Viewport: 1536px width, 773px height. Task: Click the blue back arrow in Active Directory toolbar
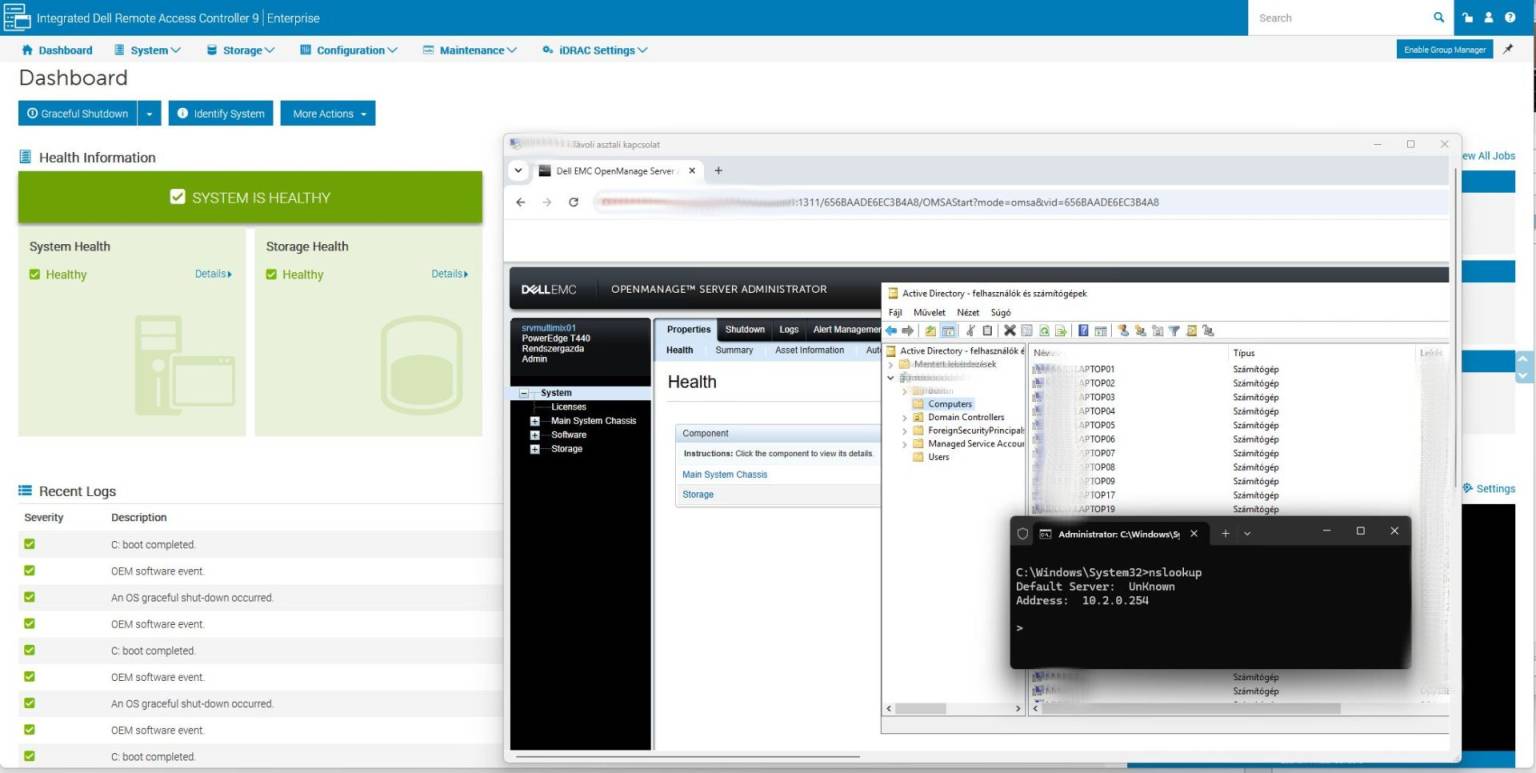click(x=892, y=330)
